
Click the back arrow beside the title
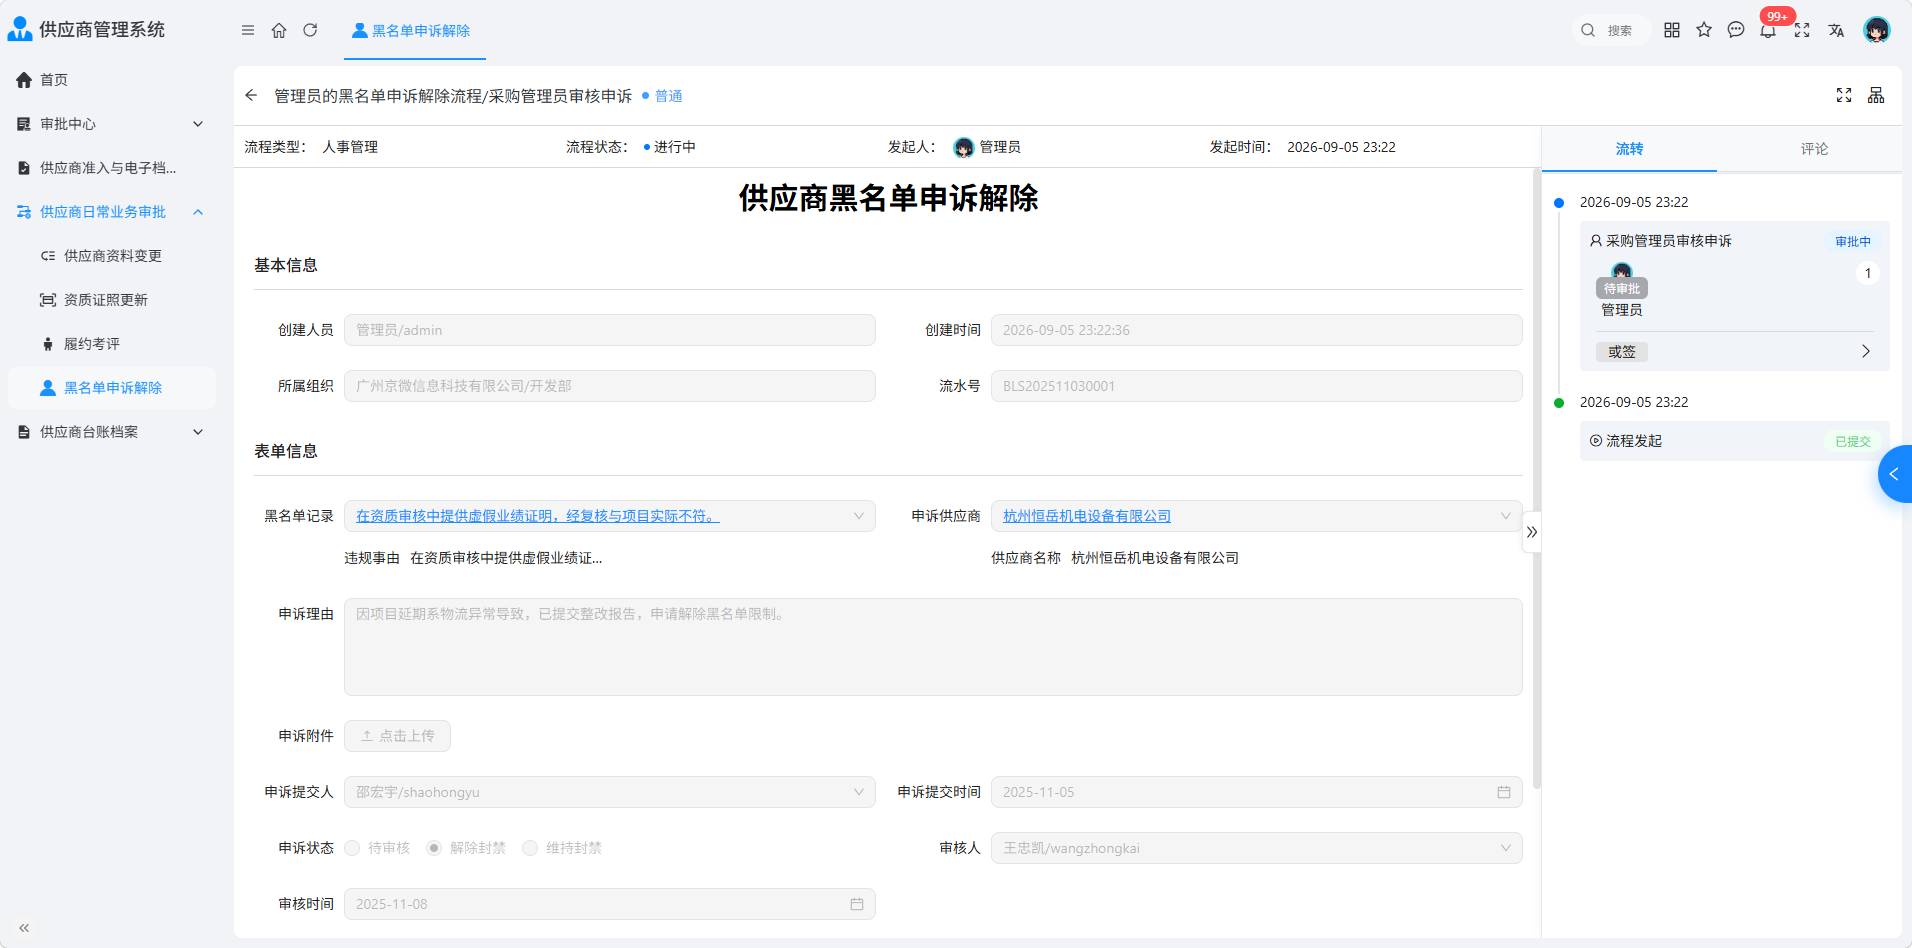coord(251,95)
